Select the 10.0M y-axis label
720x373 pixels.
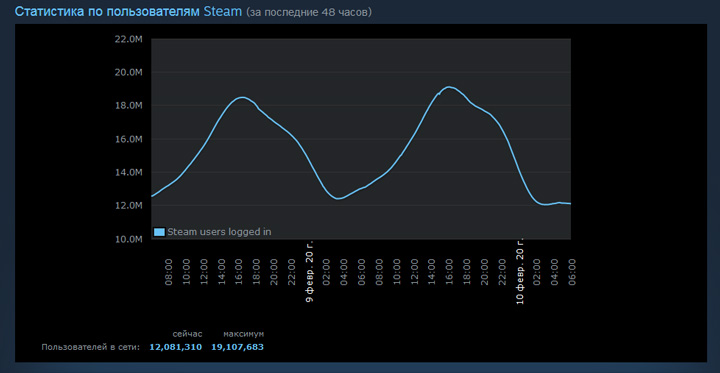[x=129, y=239]
